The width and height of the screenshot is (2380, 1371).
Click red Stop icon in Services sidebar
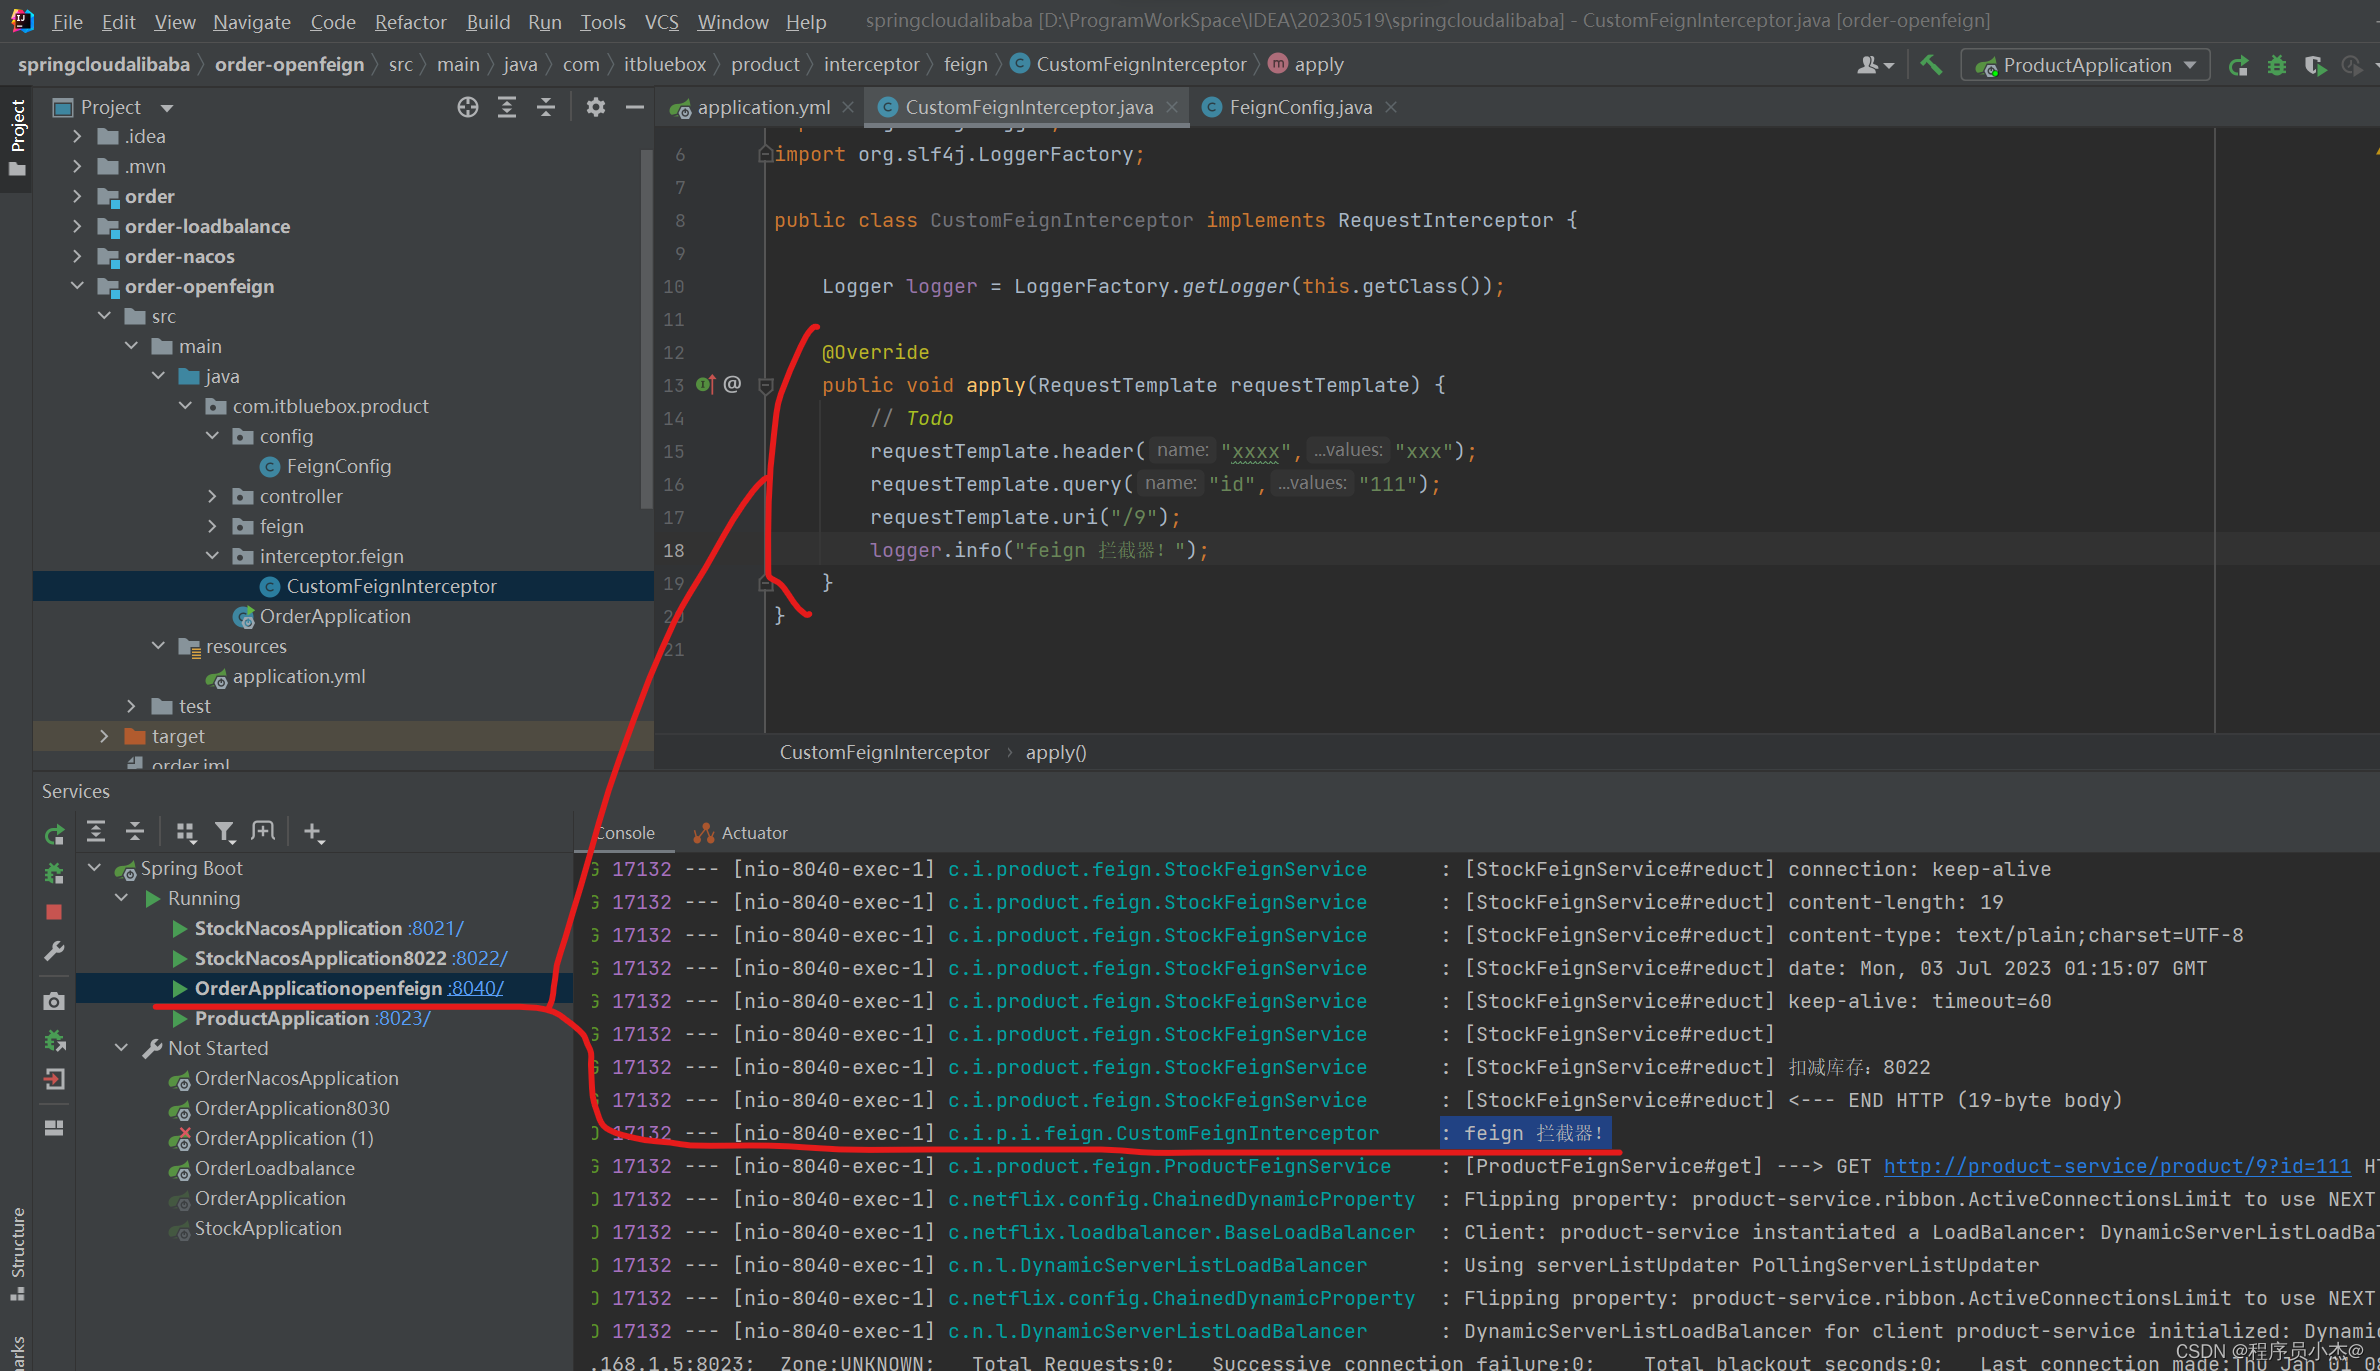point(54,912)
